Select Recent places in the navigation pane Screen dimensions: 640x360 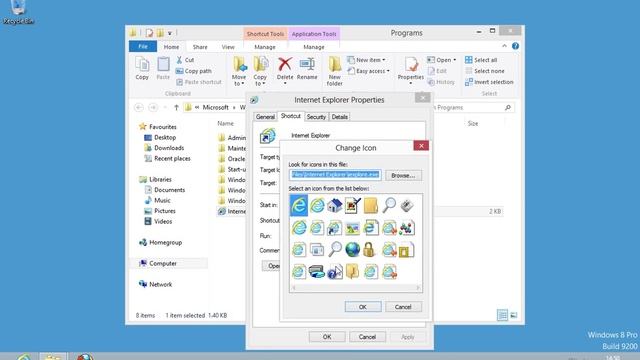[x=167, y=158]
